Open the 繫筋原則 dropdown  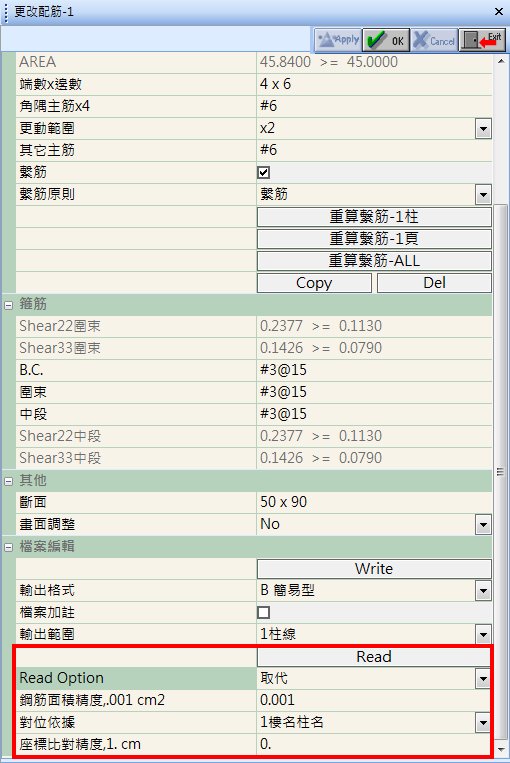coord(483,195)
